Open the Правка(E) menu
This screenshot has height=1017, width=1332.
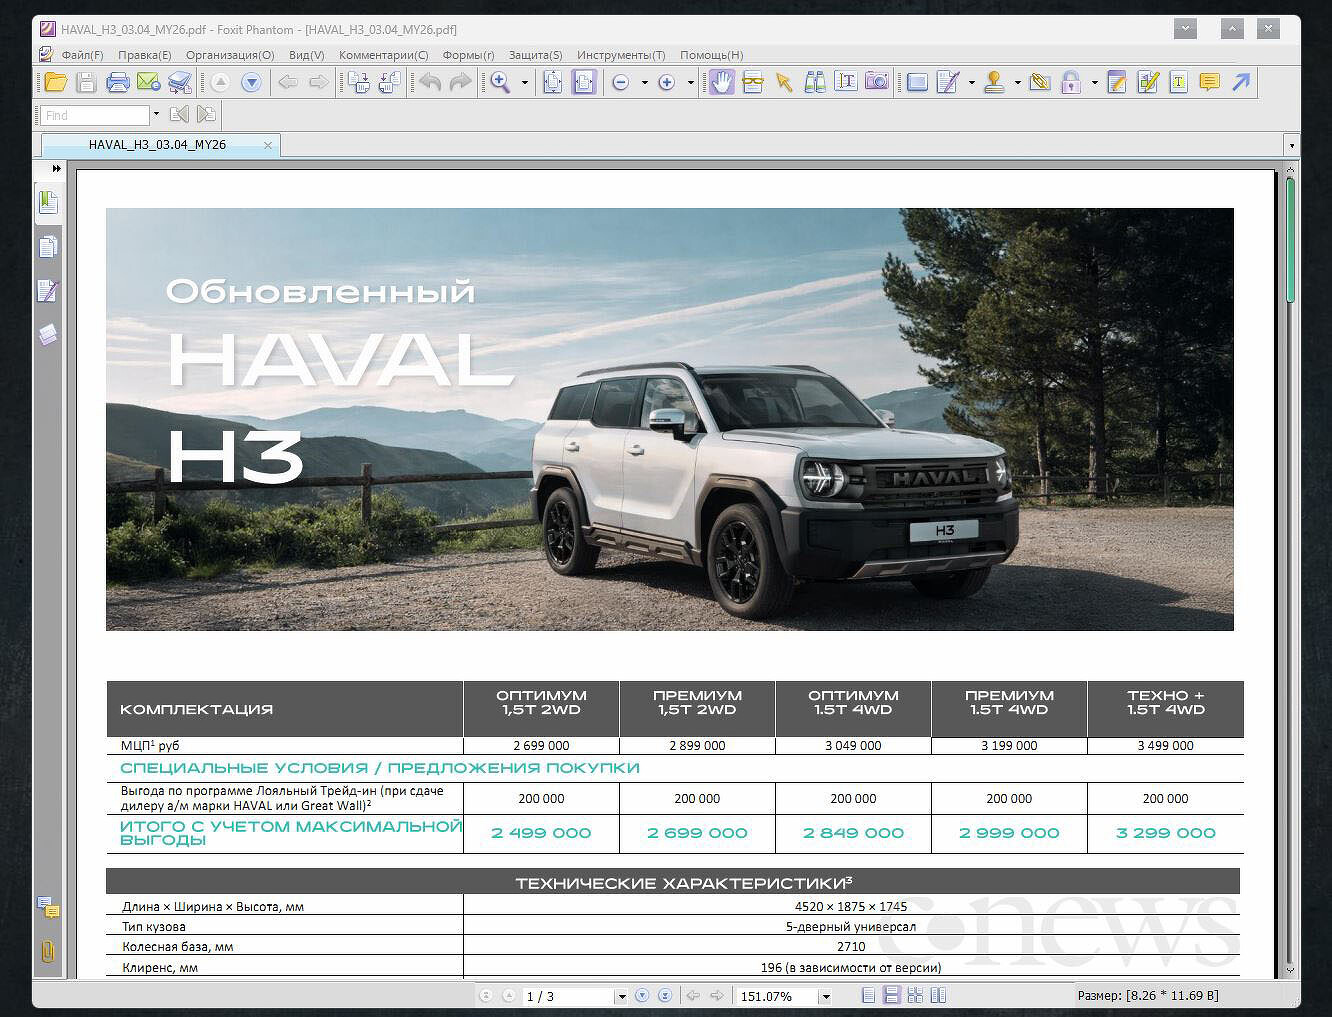click(x=145, y=55)
